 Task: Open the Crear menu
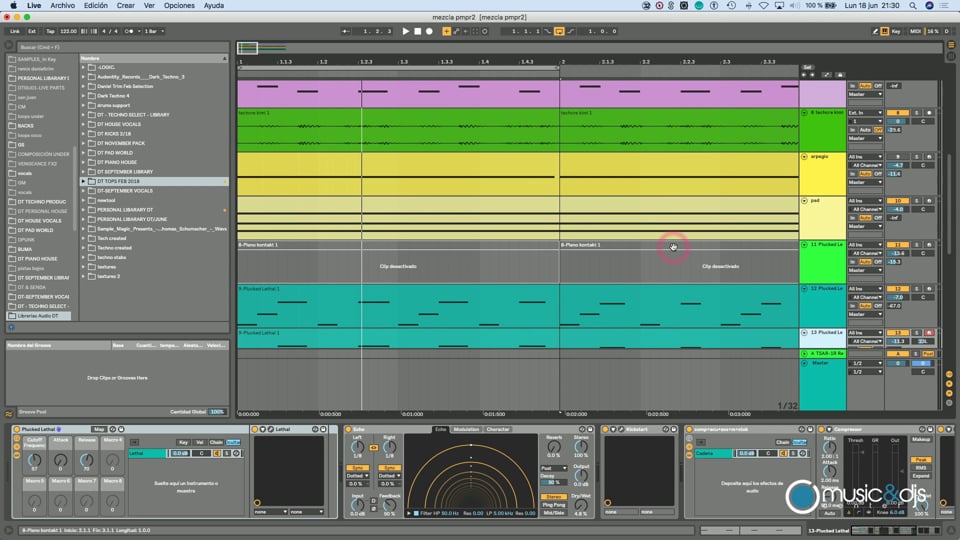coord(126,6)
